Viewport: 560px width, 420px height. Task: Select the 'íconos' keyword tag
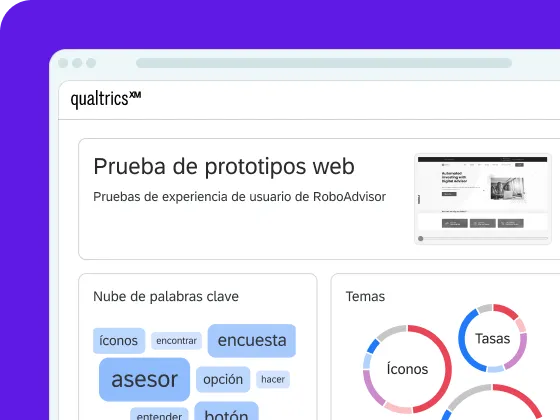coord(119,341)
